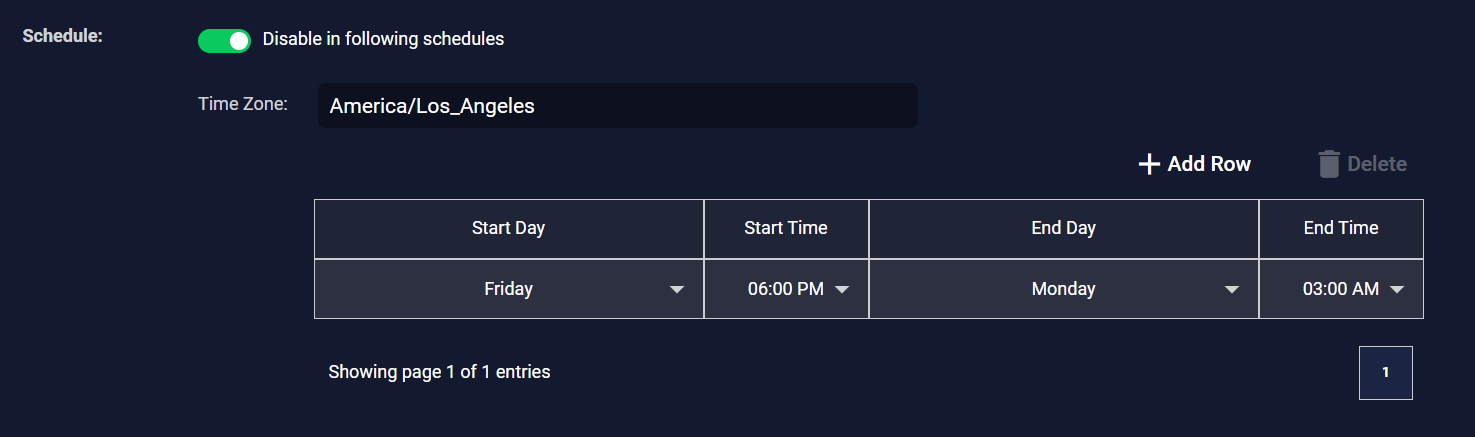Select the End Time column header
Viewport: 1475px width, 437px height.
(1340, 228)
